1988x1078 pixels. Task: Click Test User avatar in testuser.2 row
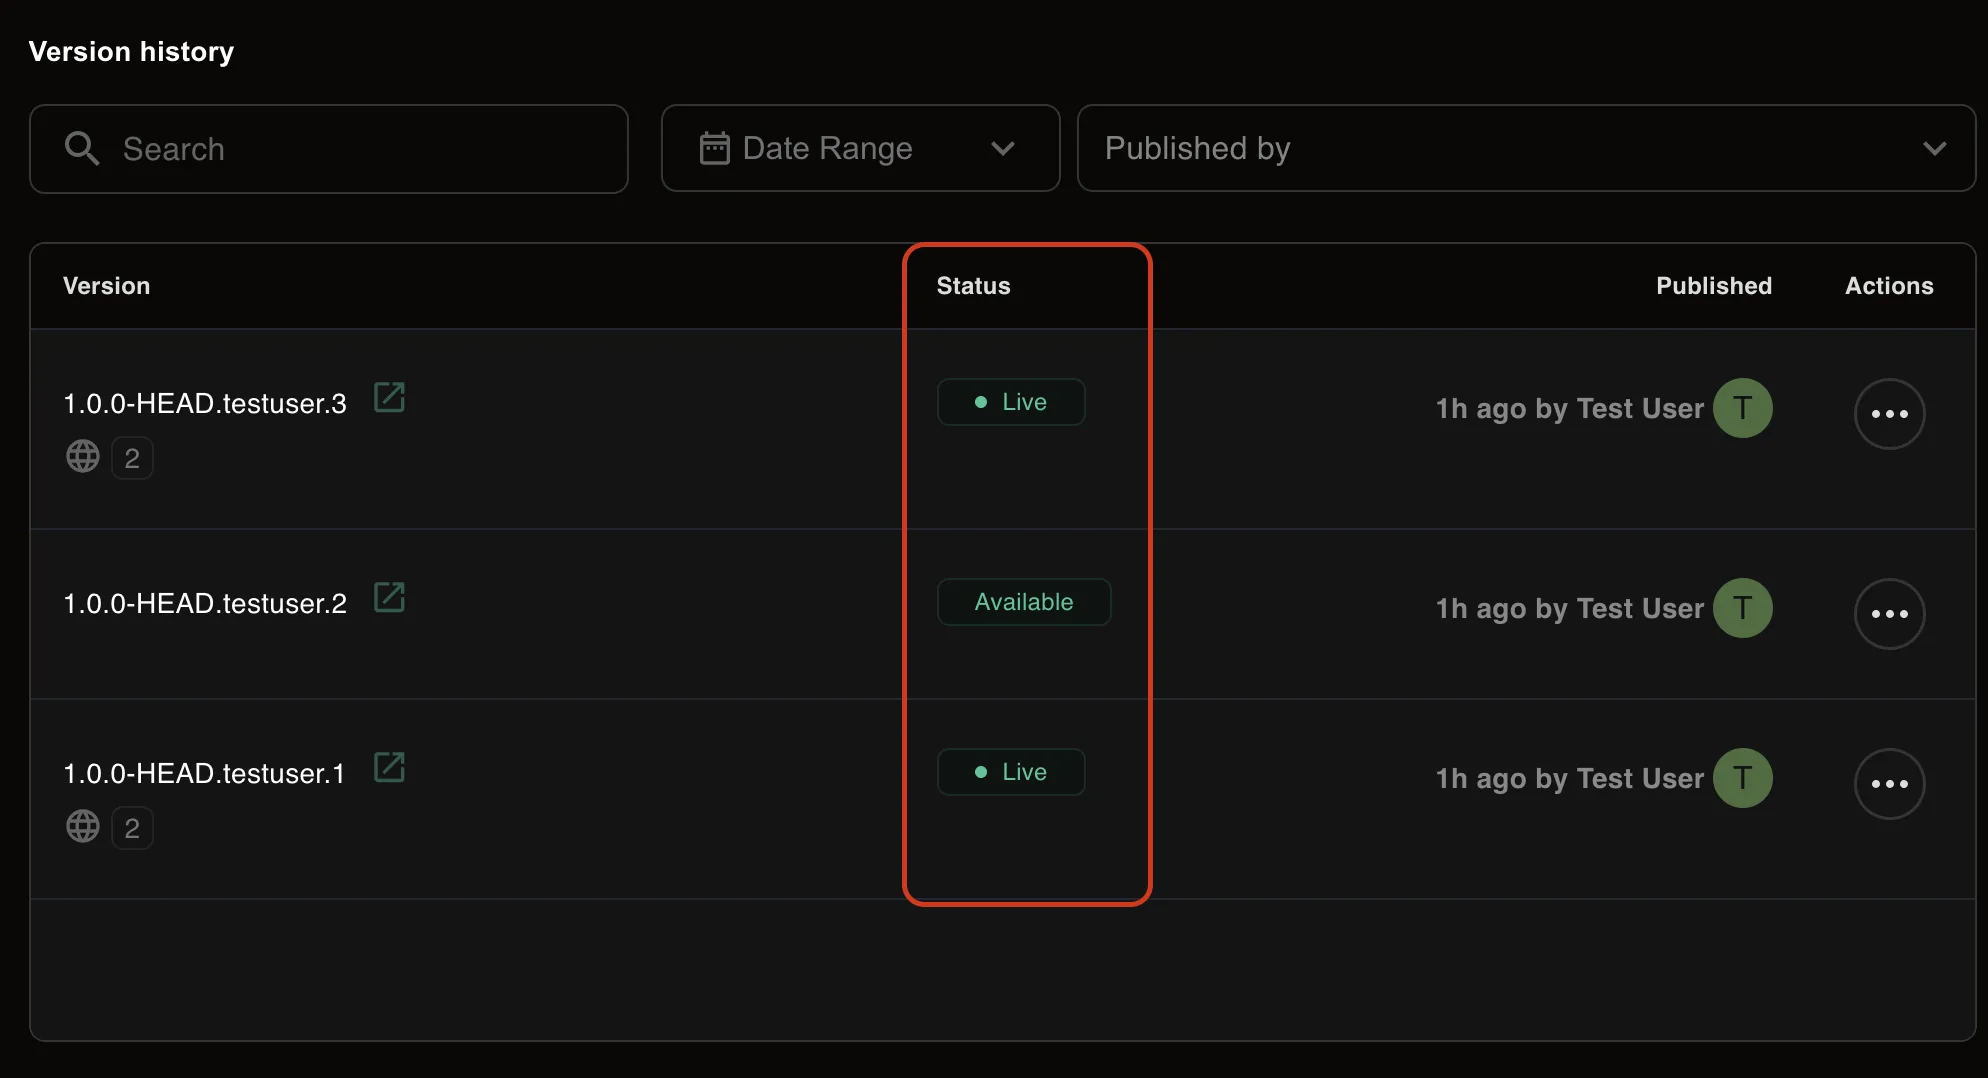pyautogui.click(x=1742, y=608)
